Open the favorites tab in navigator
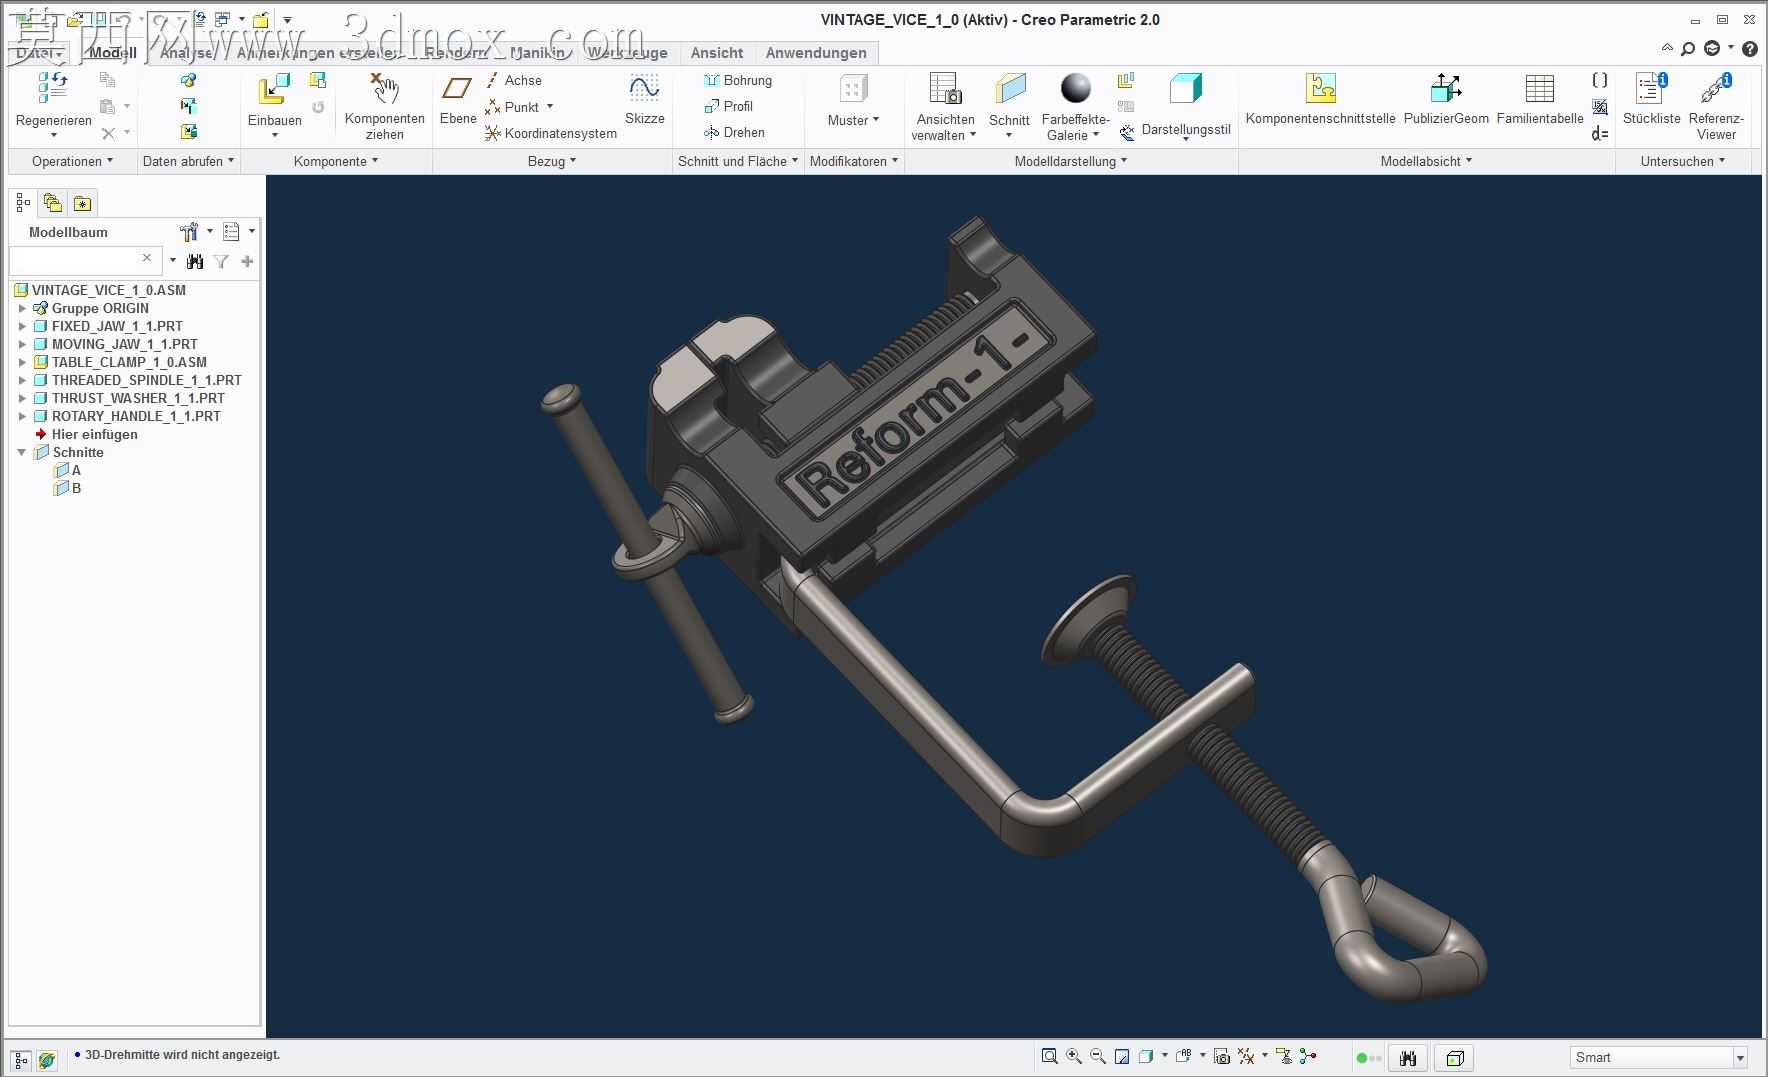This screenshot has height=1077, width=1768. pos(82,203)
